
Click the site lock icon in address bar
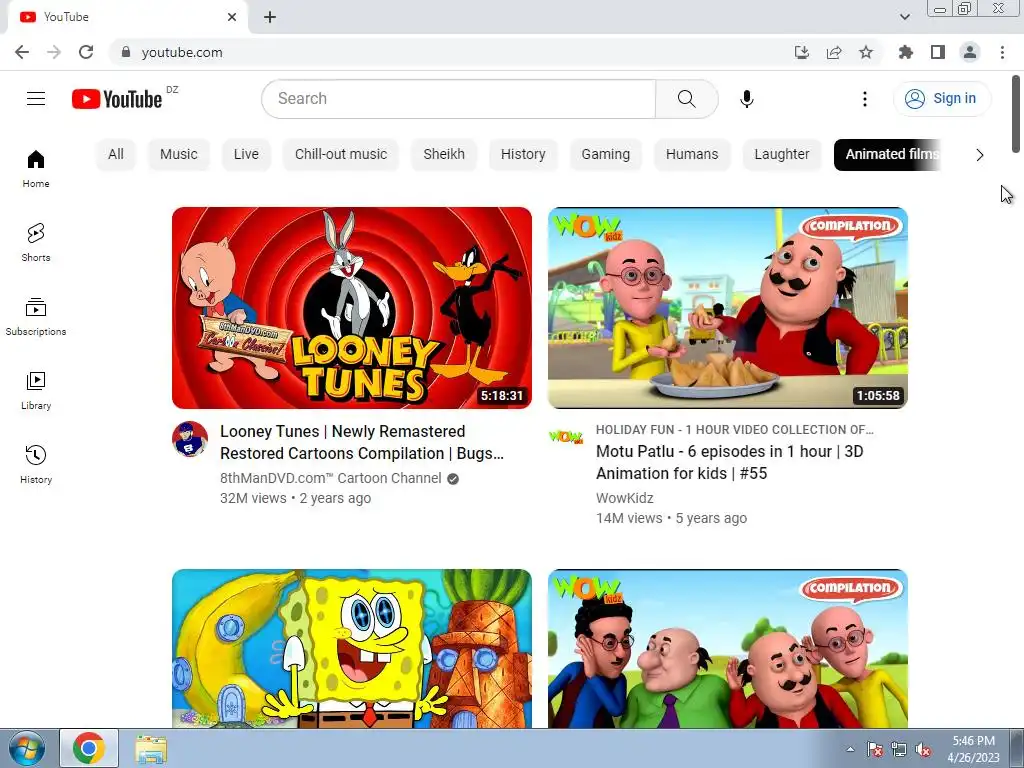tap(126, 52)
